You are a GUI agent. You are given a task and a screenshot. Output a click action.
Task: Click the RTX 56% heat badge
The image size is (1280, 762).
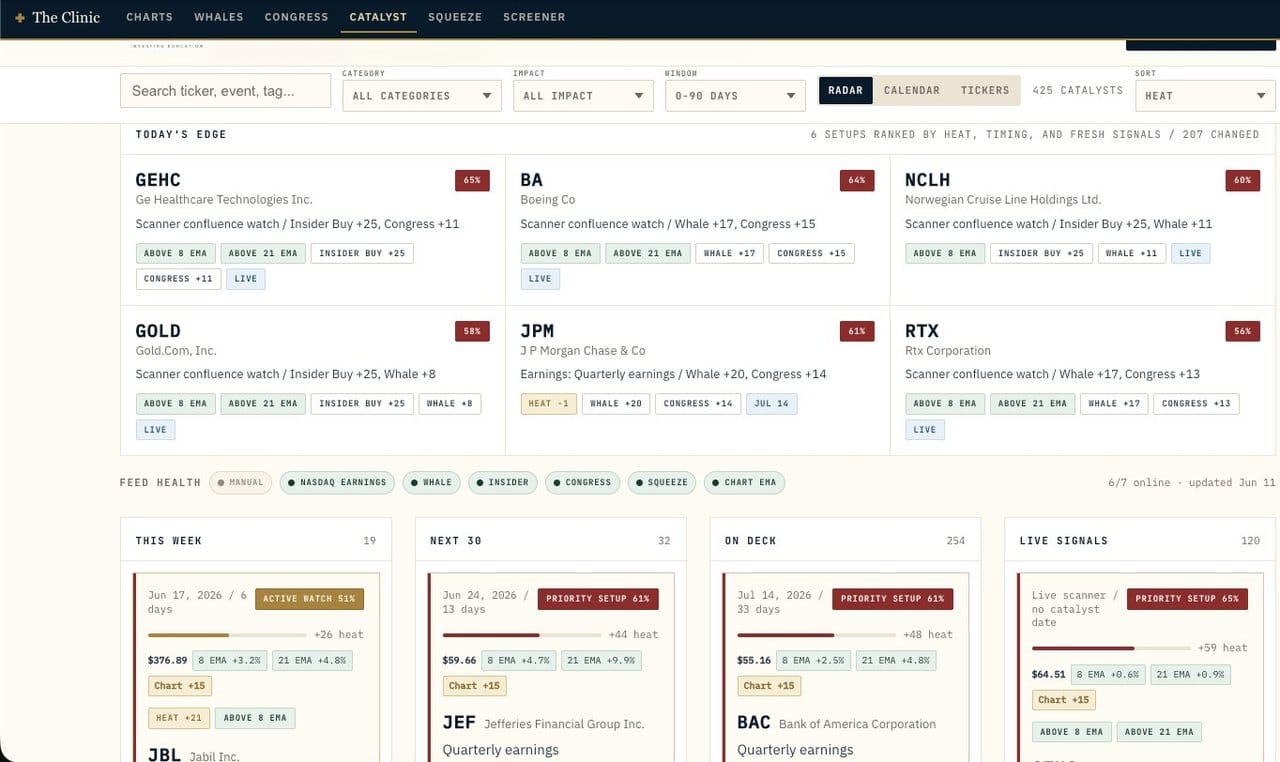click(x=1242, y=331)
